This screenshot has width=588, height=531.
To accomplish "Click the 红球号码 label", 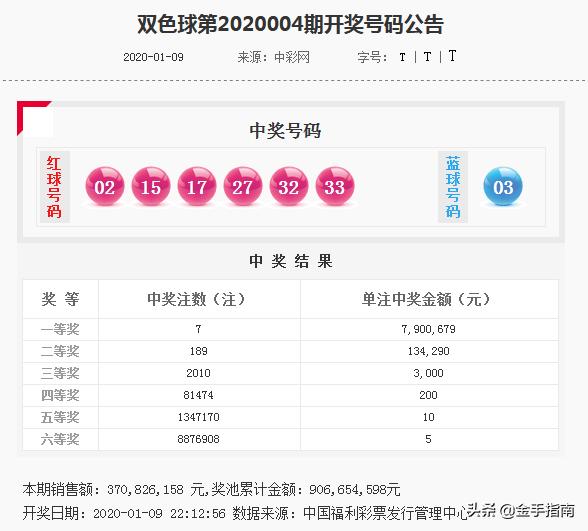I will point(54,187).
